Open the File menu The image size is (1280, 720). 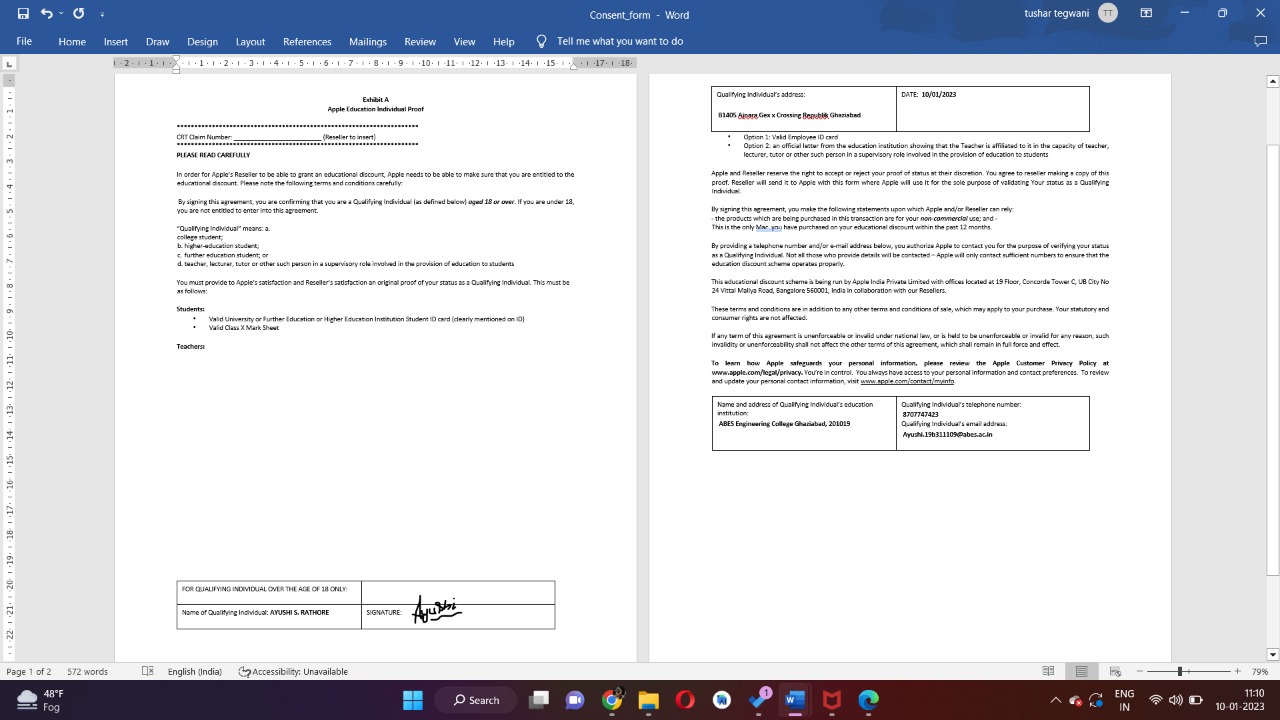[24, 42]
